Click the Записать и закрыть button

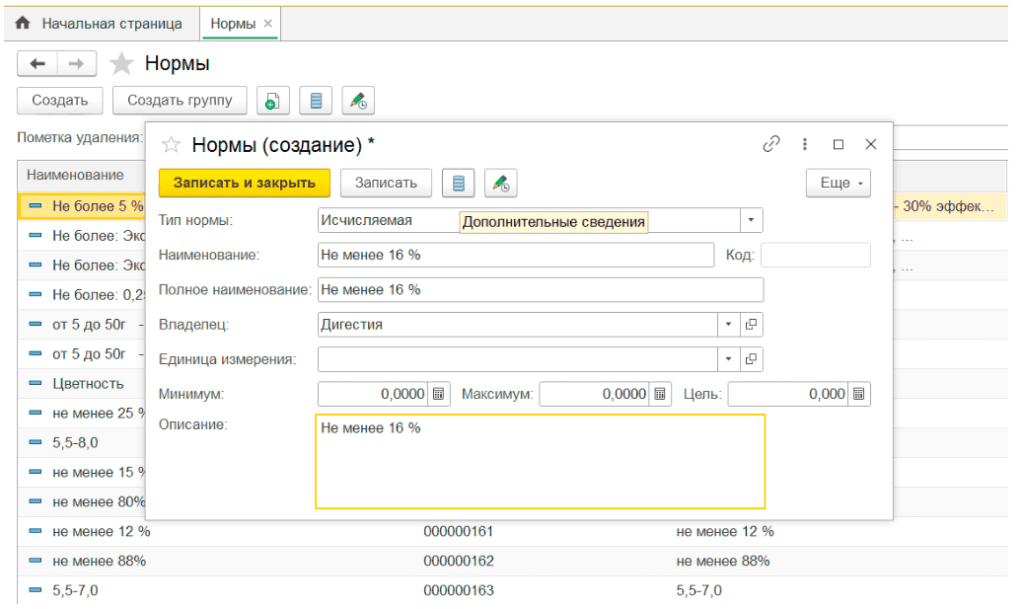(x=244, y=183)
